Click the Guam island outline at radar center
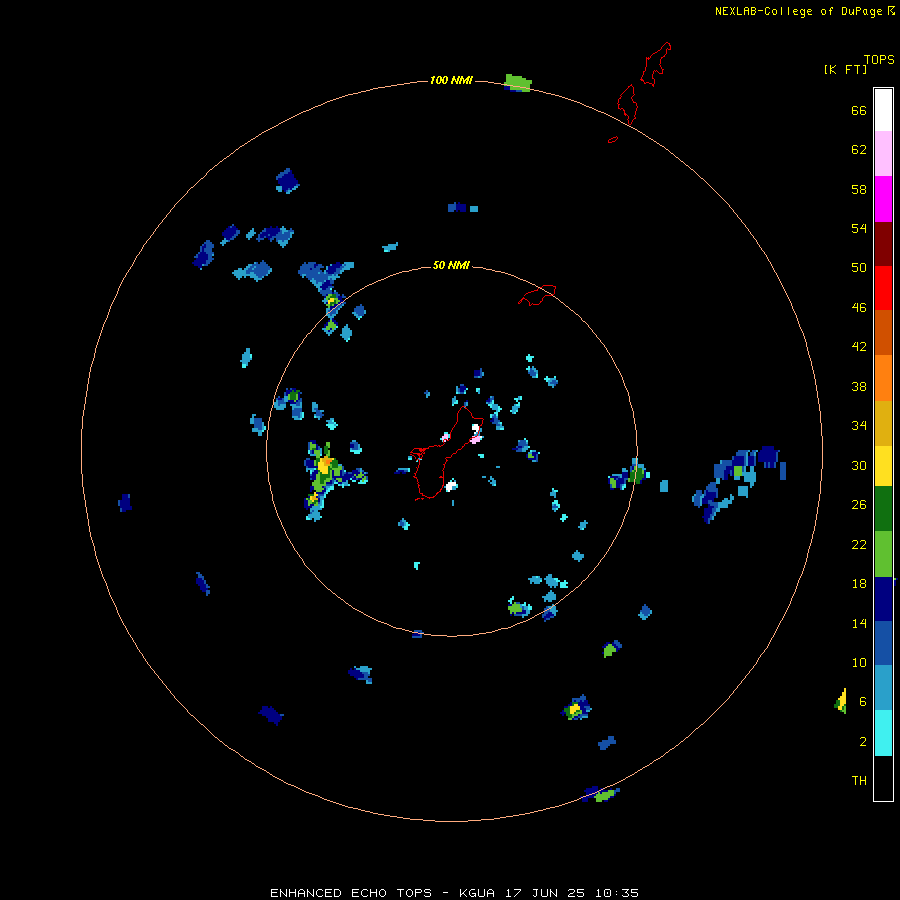 tap(447, 453)
